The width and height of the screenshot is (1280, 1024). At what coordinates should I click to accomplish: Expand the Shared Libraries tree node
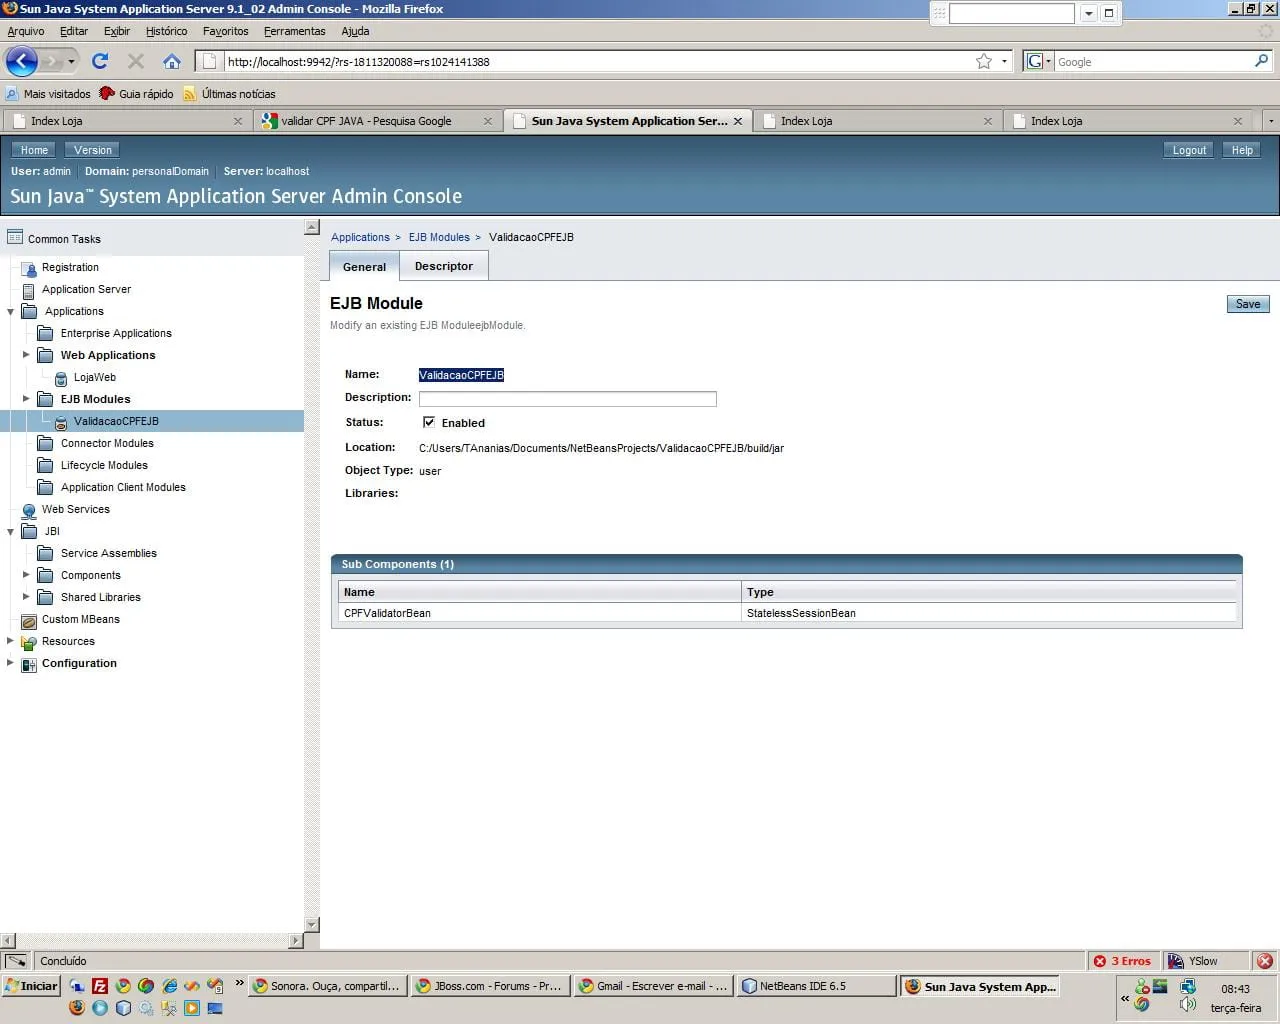click(27, 597)
